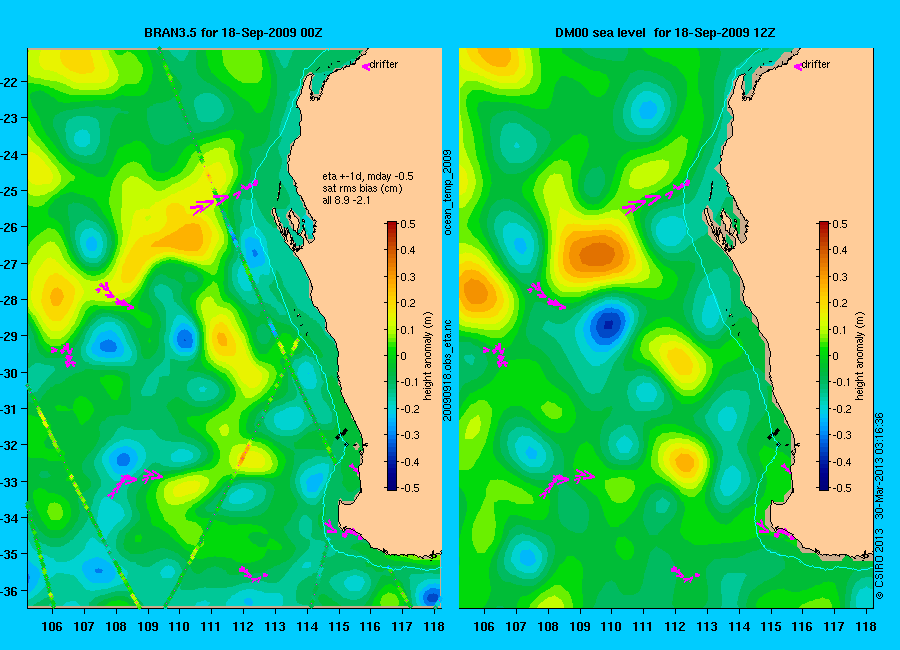Screen dimensions: 900x650
Task: Click the right map's height anomaly colorbar
Action: point(823,355)
